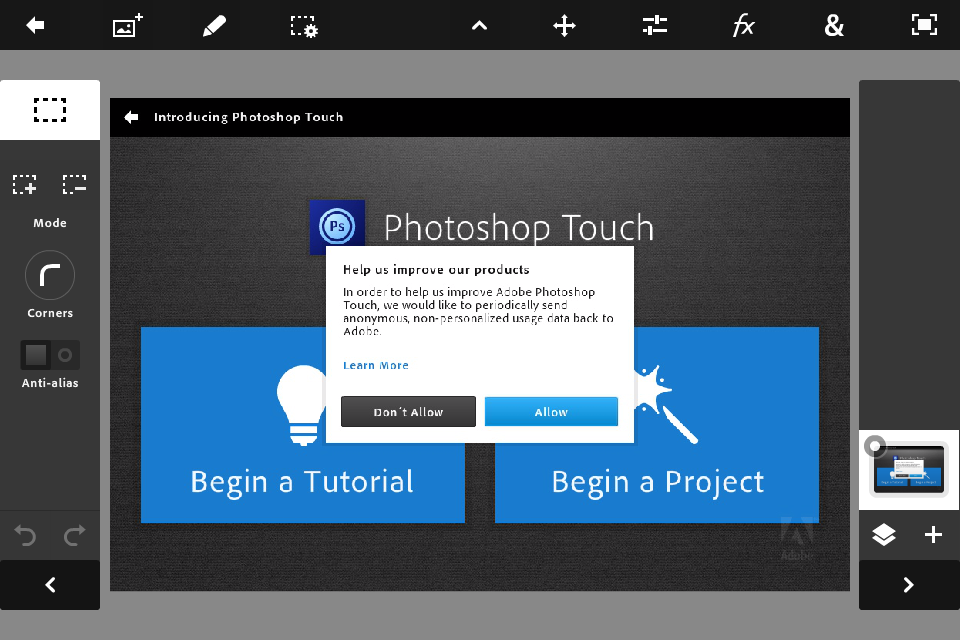The image size is (960, 640).
Task: Click the Don't Allow button
Action: tap(408, 412)
